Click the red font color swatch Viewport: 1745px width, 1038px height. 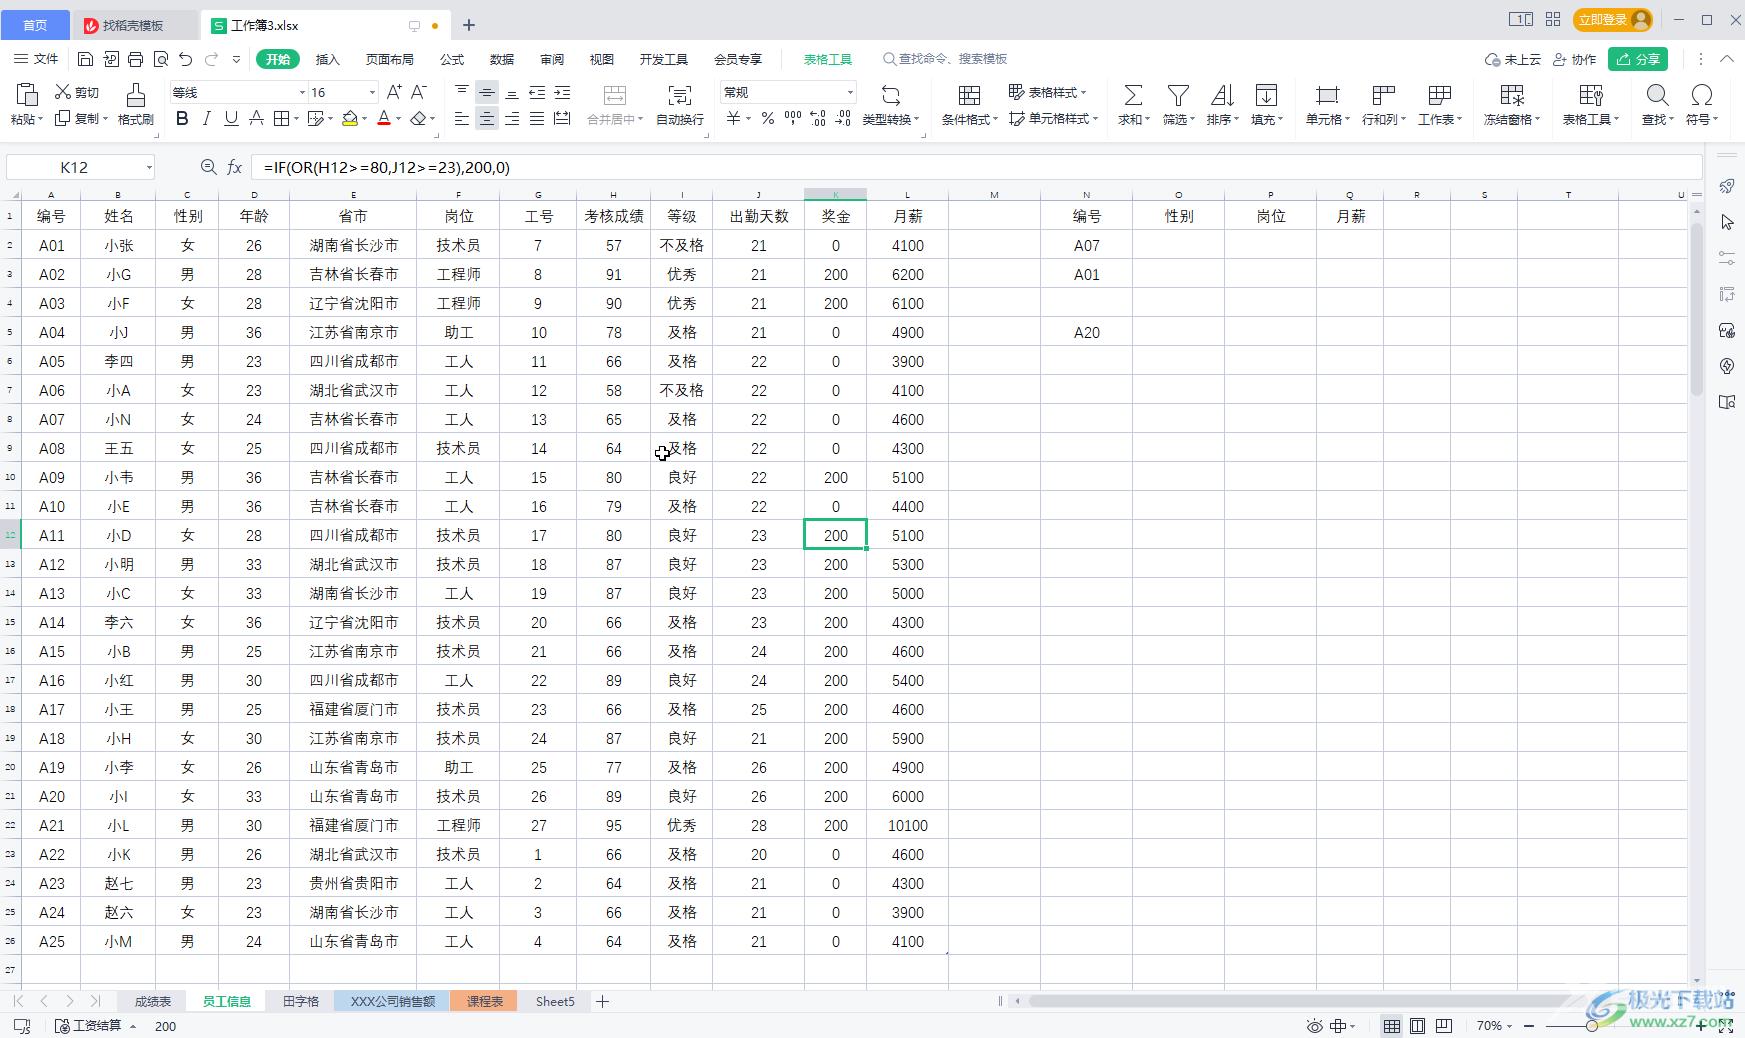click(x=384, y=119)
